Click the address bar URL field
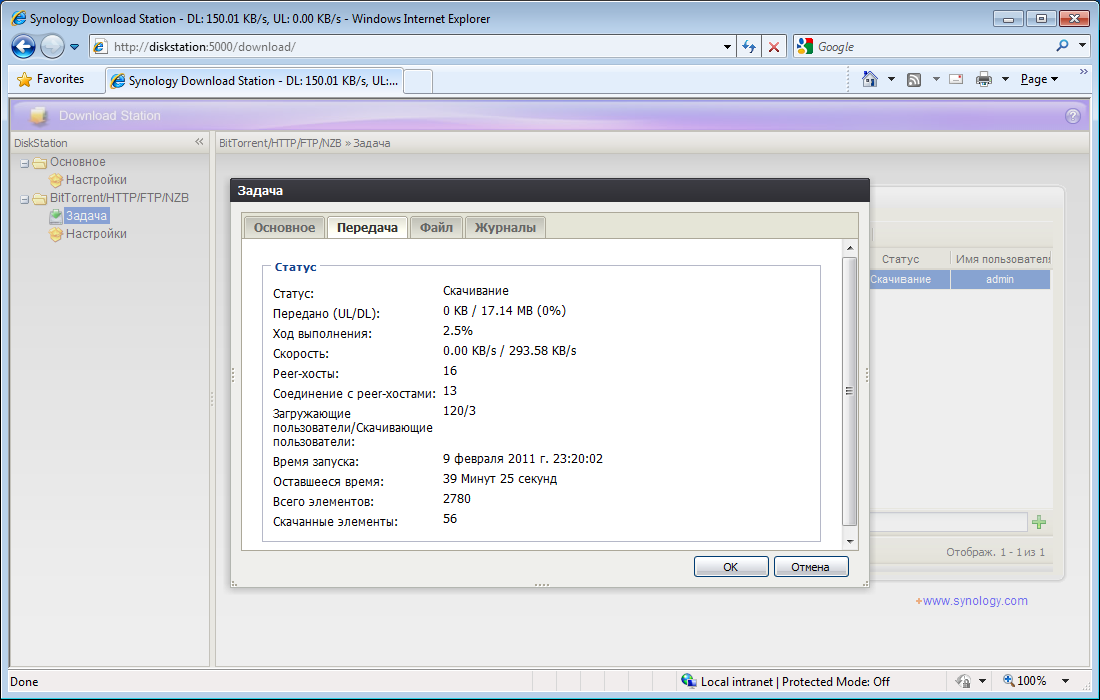This screenshot has width=1100, height=700. point(414,47)
